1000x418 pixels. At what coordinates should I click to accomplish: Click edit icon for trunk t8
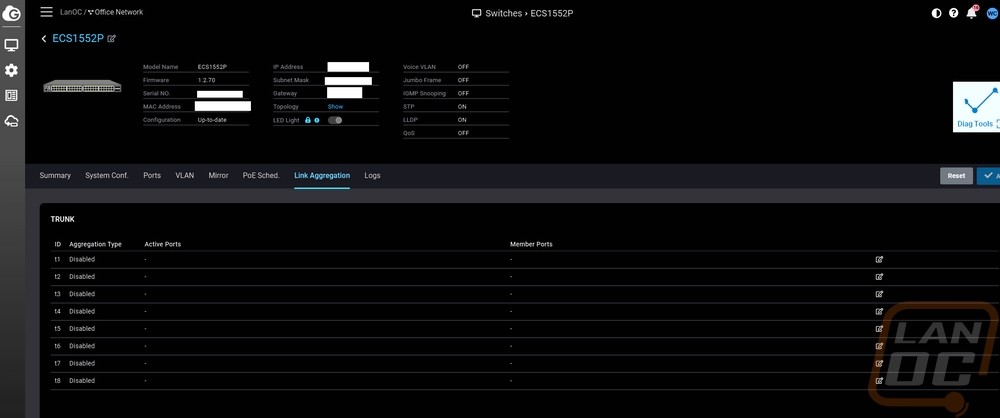879,380
